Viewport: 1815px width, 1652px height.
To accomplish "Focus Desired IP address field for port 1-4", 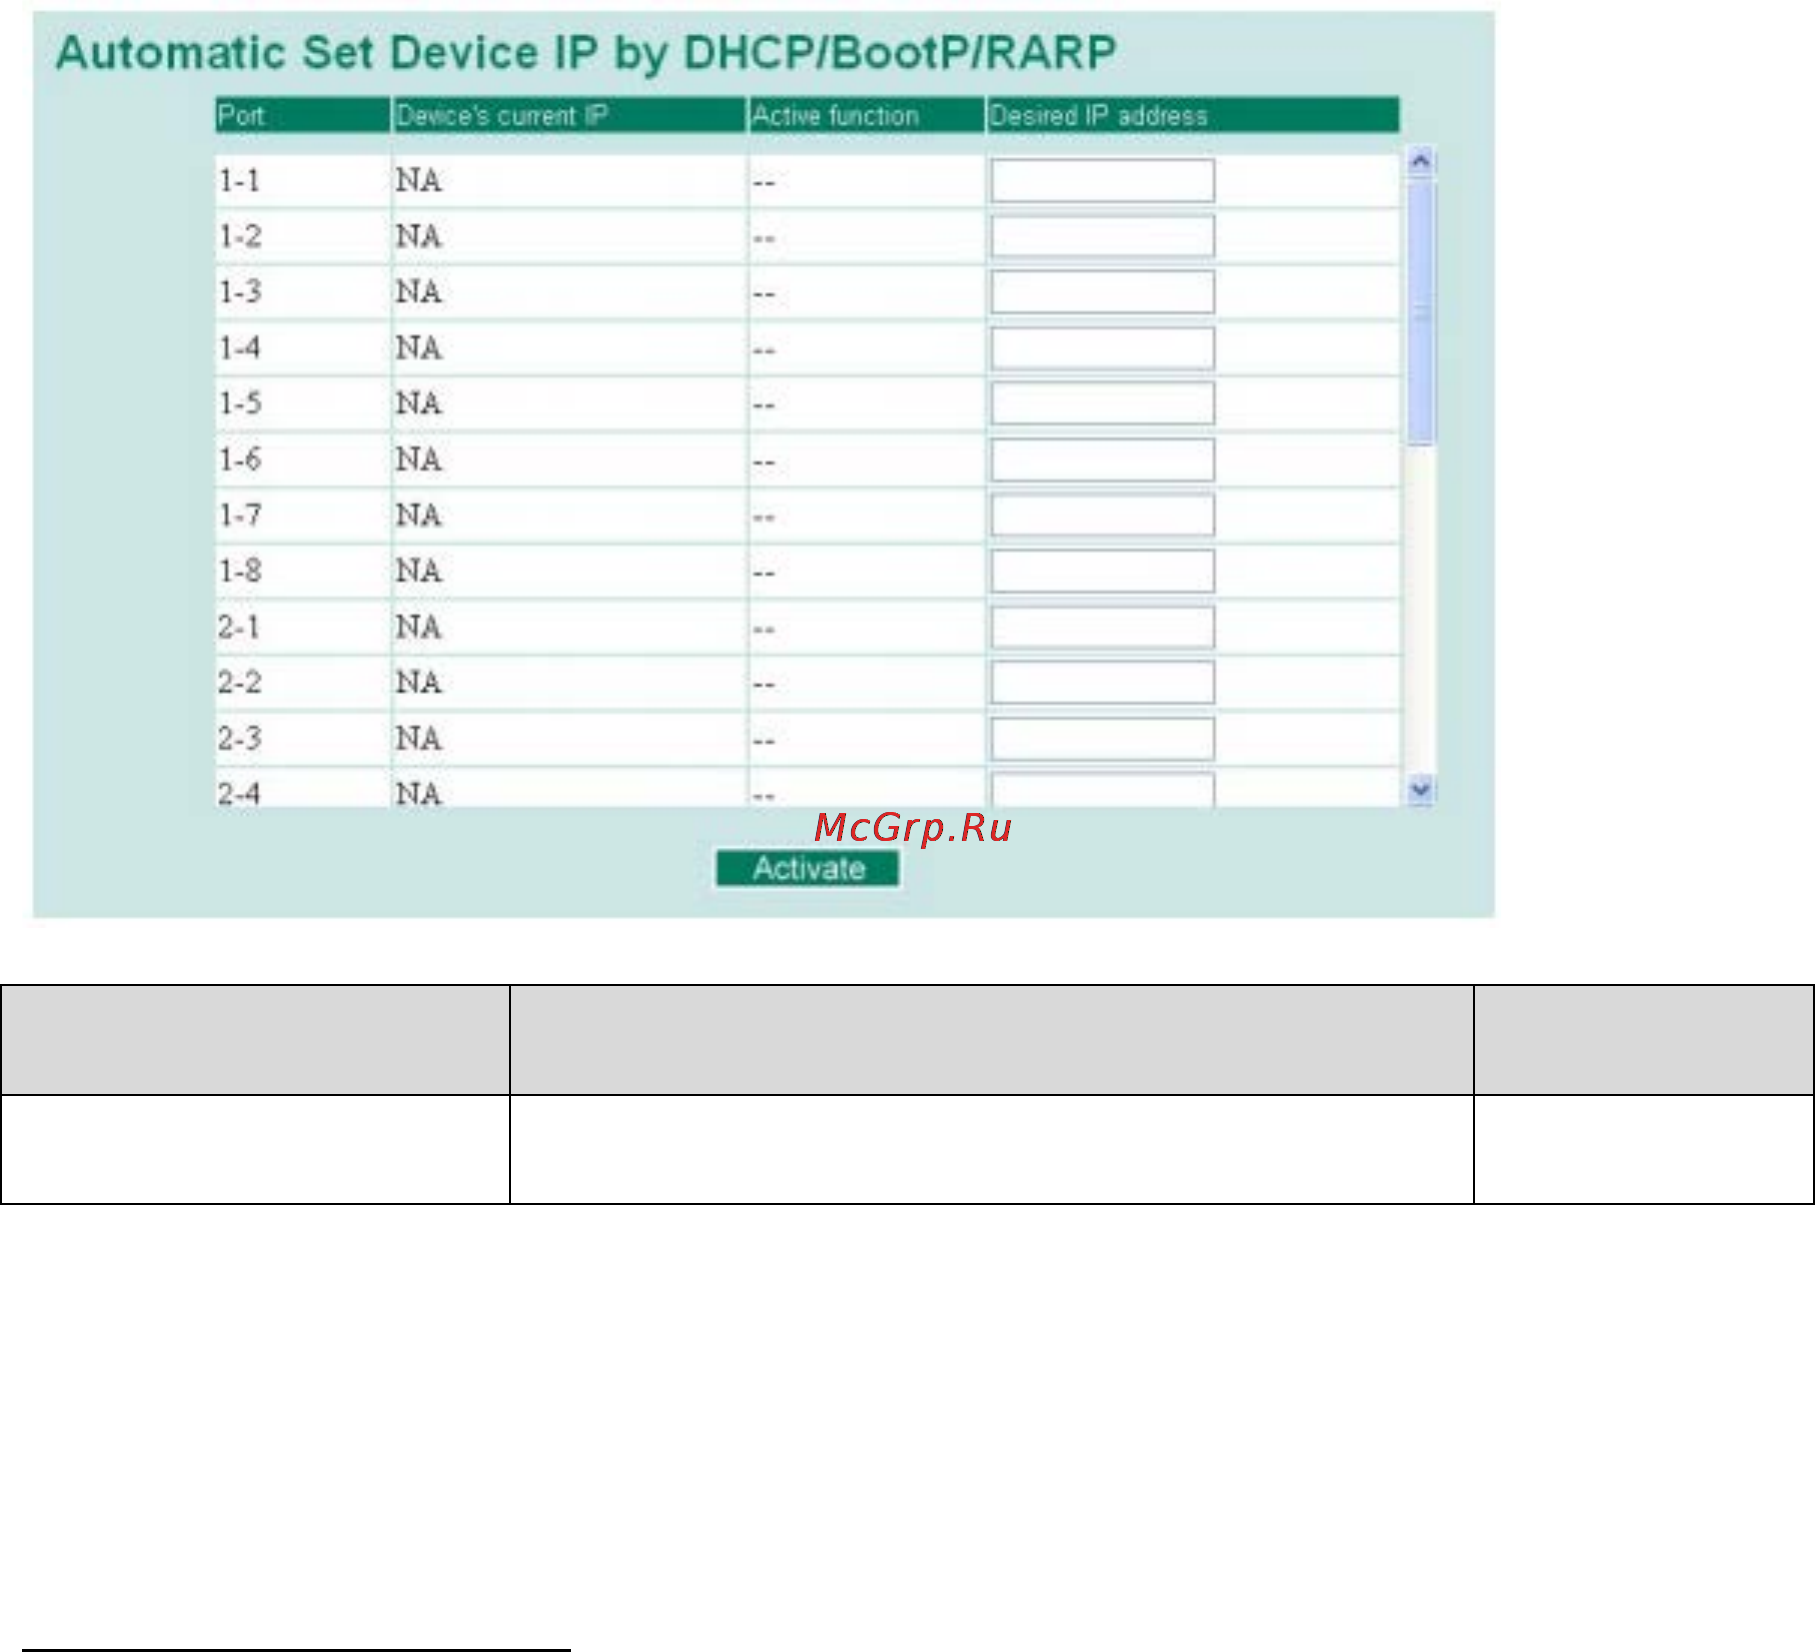I will tap(1102, 348).
